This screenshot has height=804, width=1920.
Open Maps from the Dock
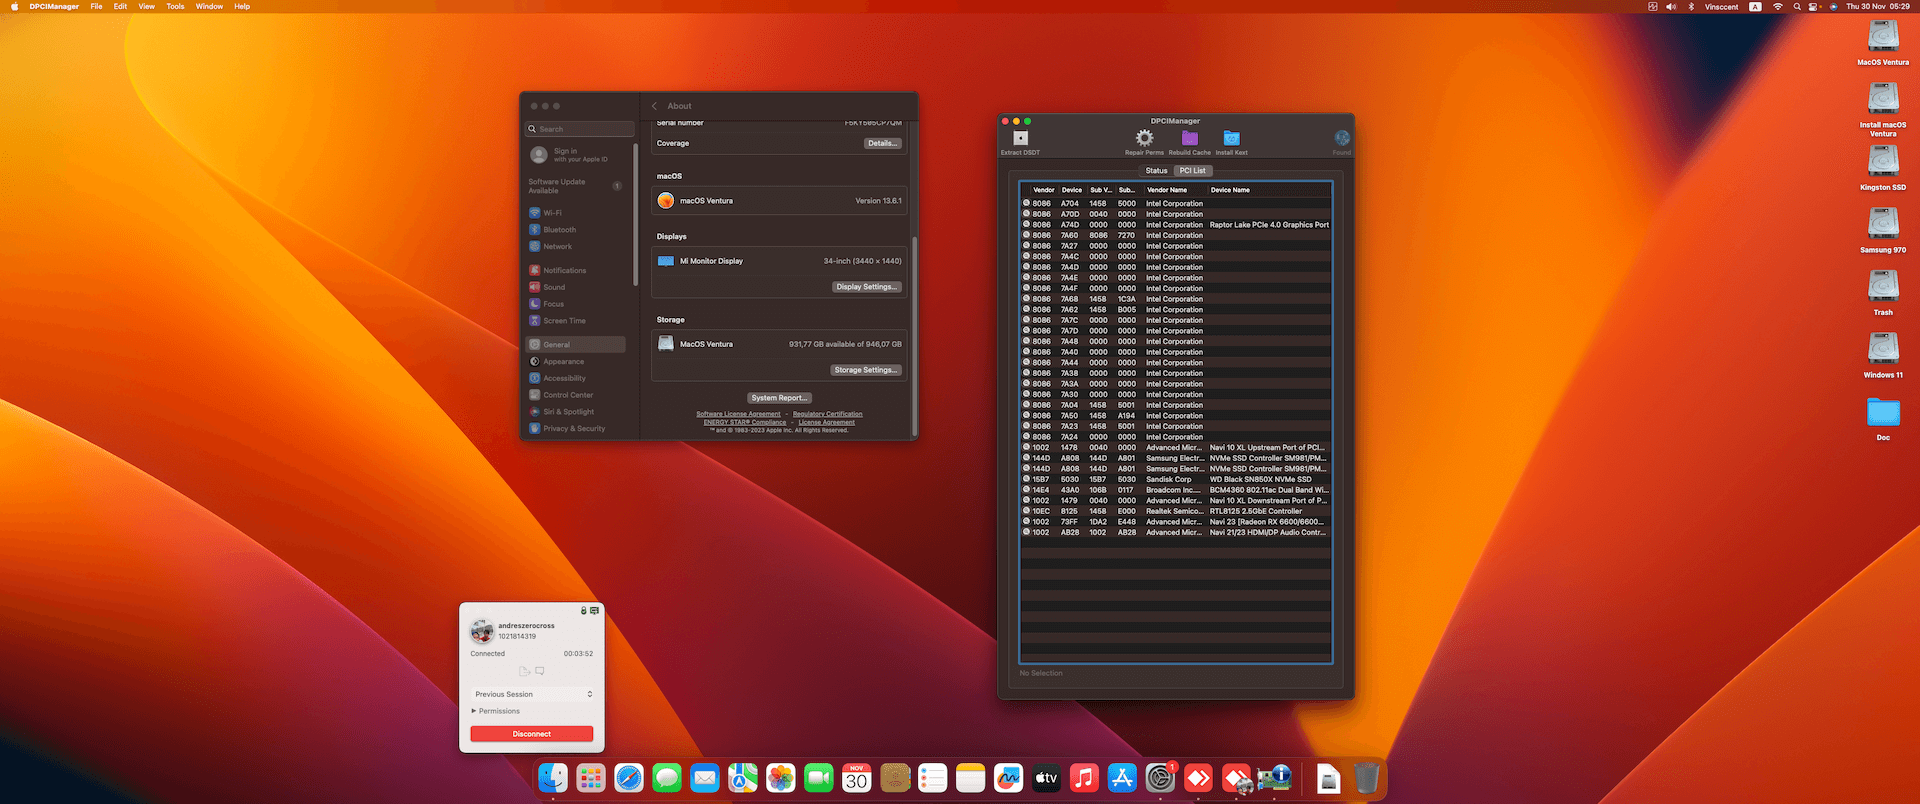pyautogui.click(x=743, y=778)
